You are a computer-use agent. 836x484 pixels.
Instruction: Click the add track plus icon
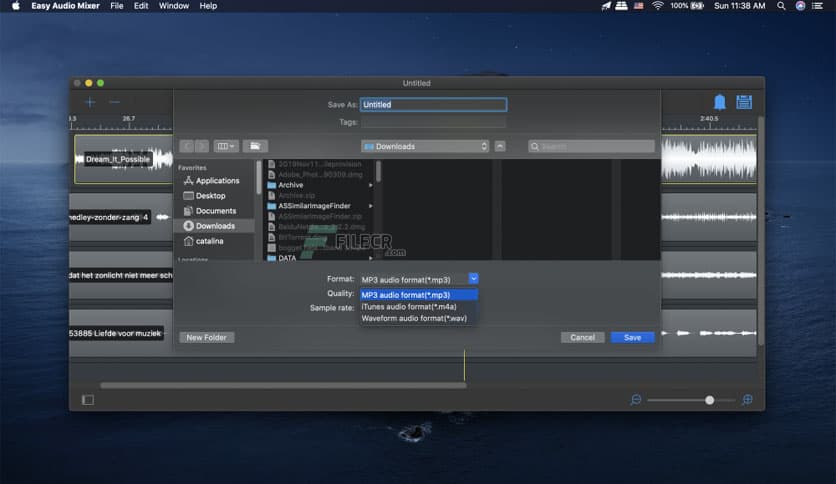point(90,102)
